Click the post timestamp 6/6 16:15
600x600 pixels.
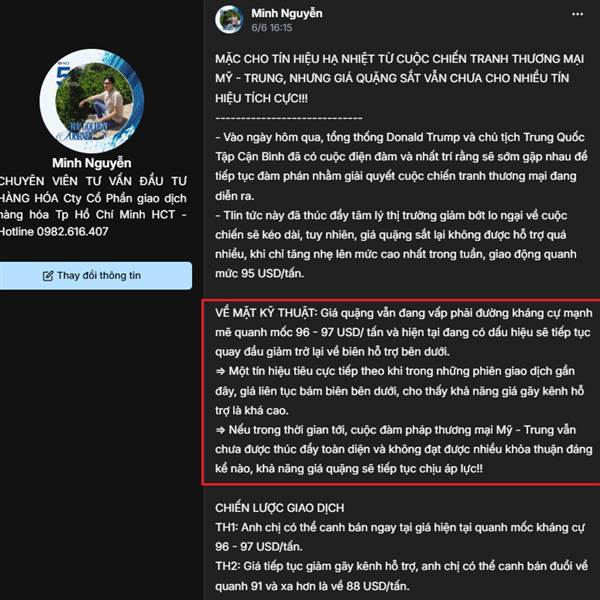click(272, 28)
